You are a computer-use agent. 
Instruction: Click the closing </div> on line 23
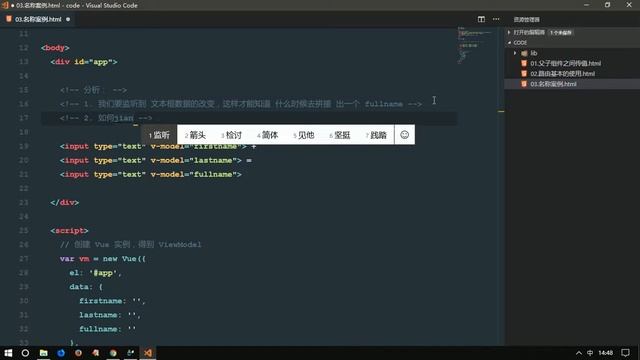(64, 202)
